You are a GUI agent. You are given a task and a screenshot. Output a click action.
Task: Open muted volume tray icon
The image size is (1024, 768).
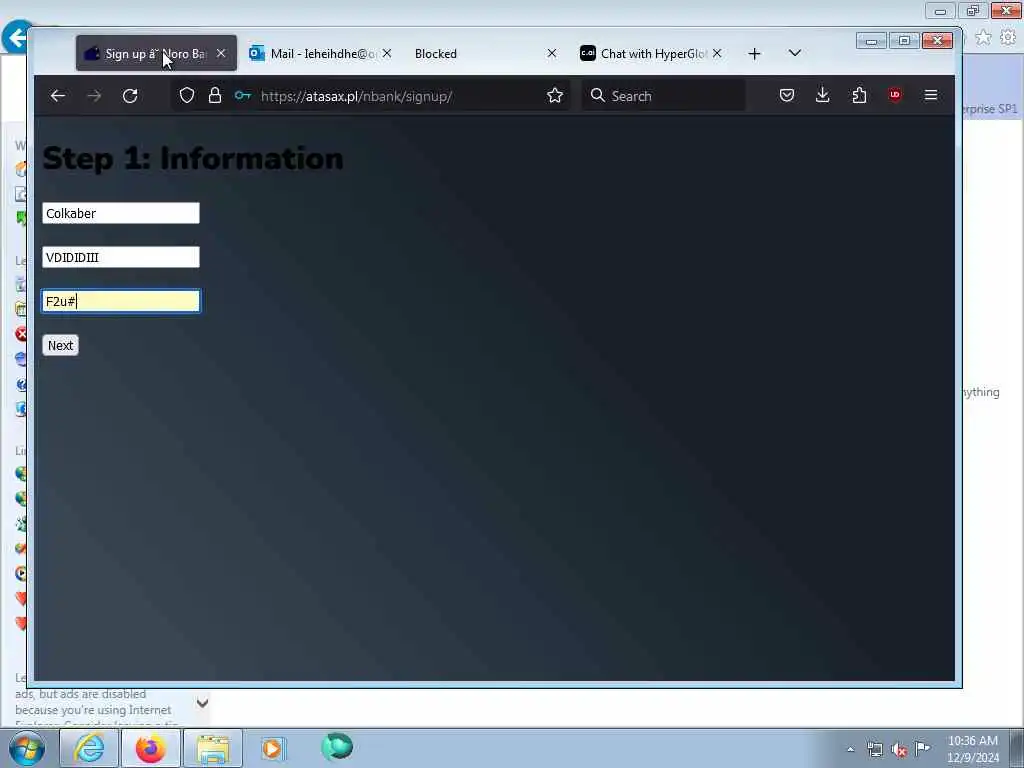pyautogui.click(x=899, y=750)
